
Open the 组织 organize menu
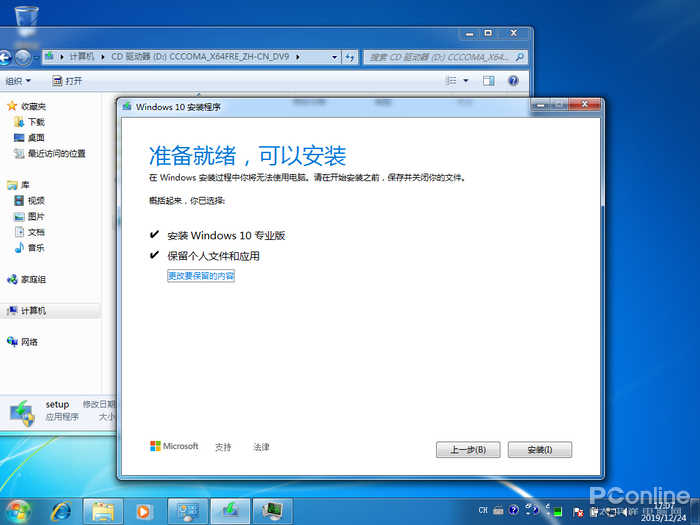[x=18, y=81]
